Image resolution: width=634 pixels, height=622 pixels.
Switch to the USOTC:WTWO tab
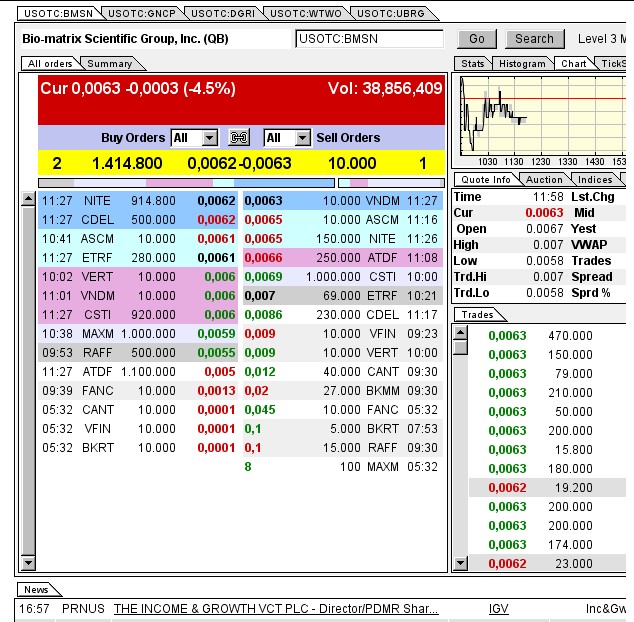click(306, 13)
